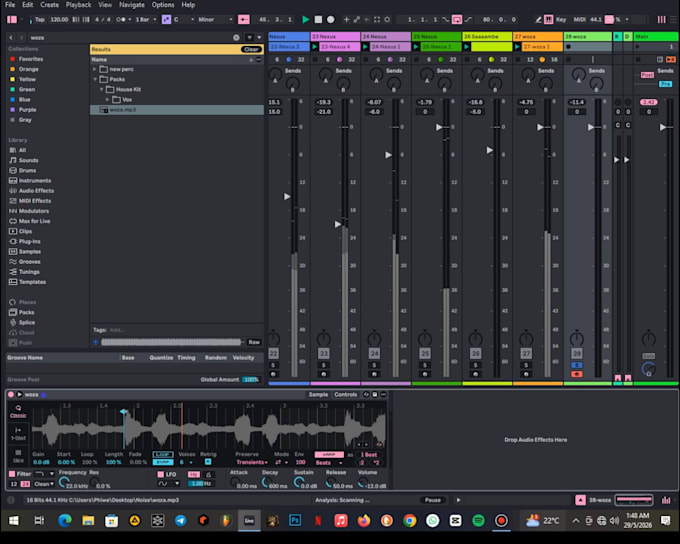680x544 pixels.
Task: Open the MIDI Effects library category
Action: 30,201
